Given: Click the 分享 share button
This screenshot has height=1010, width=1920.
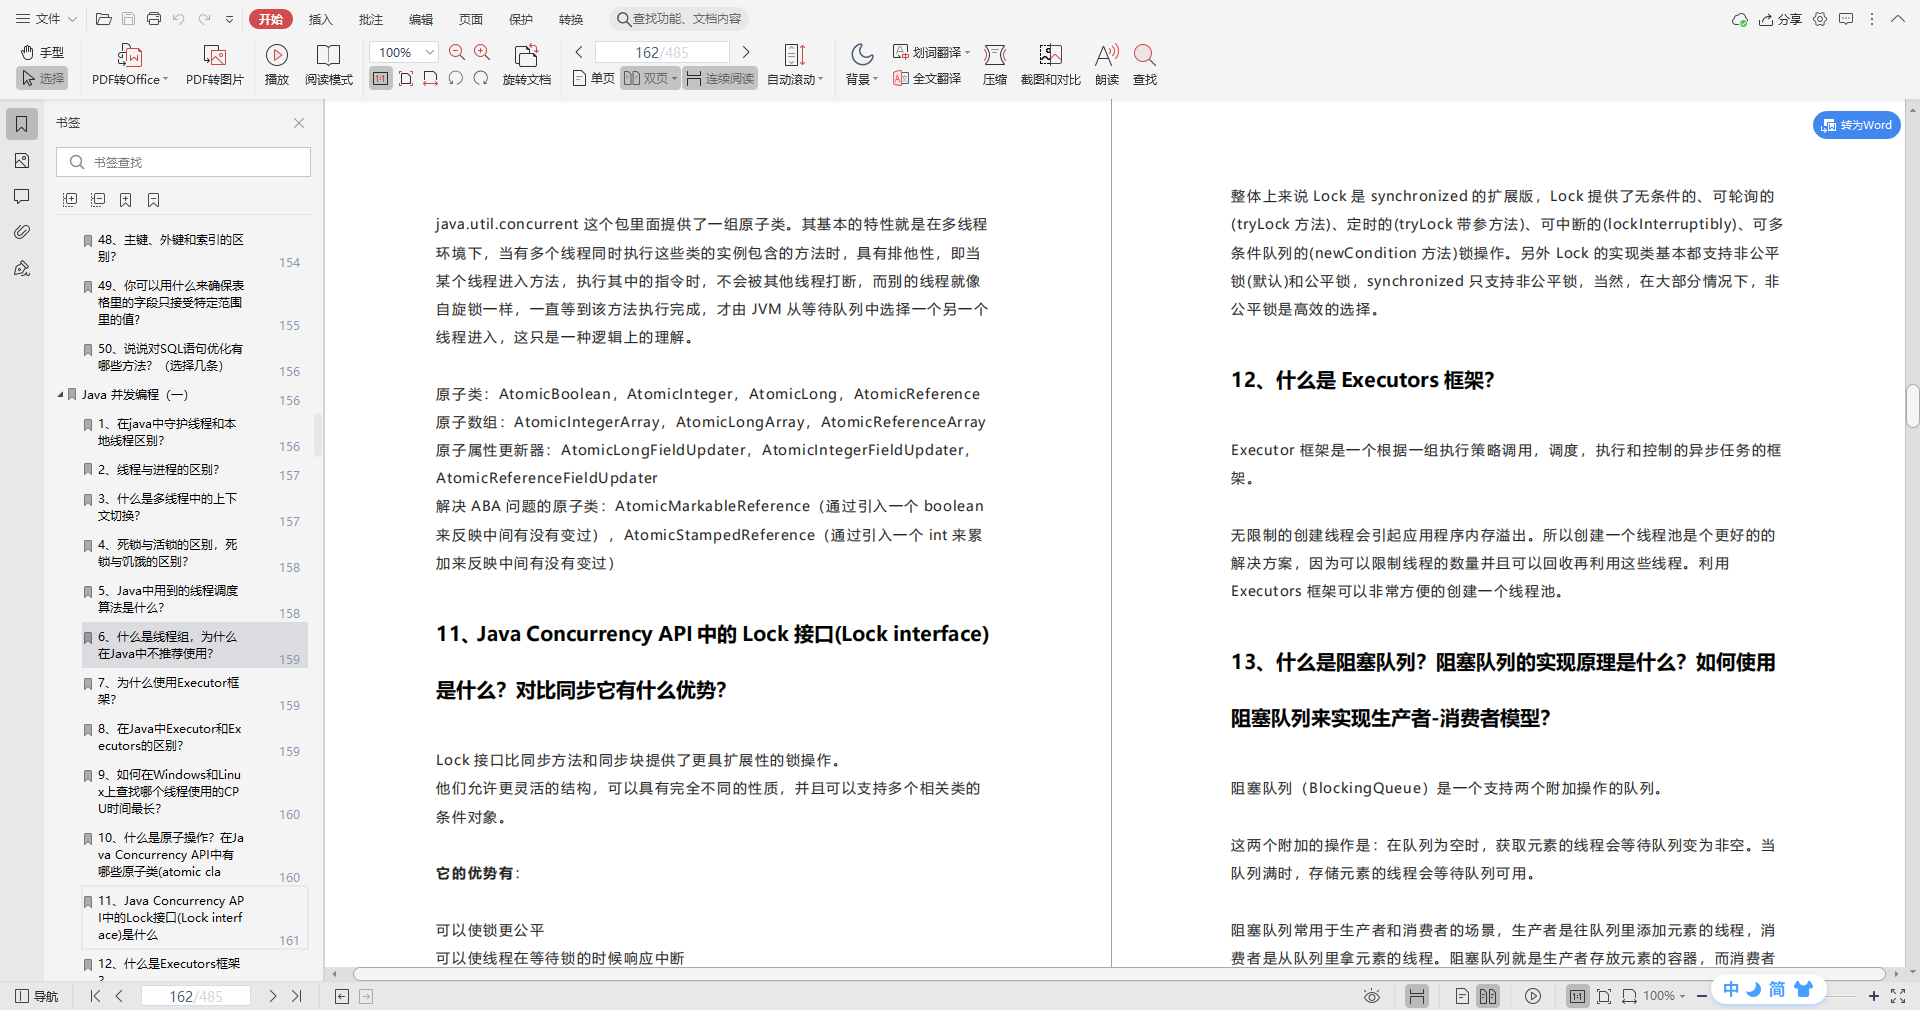Looking at the screenshot, I should [x=1780, y=19].
